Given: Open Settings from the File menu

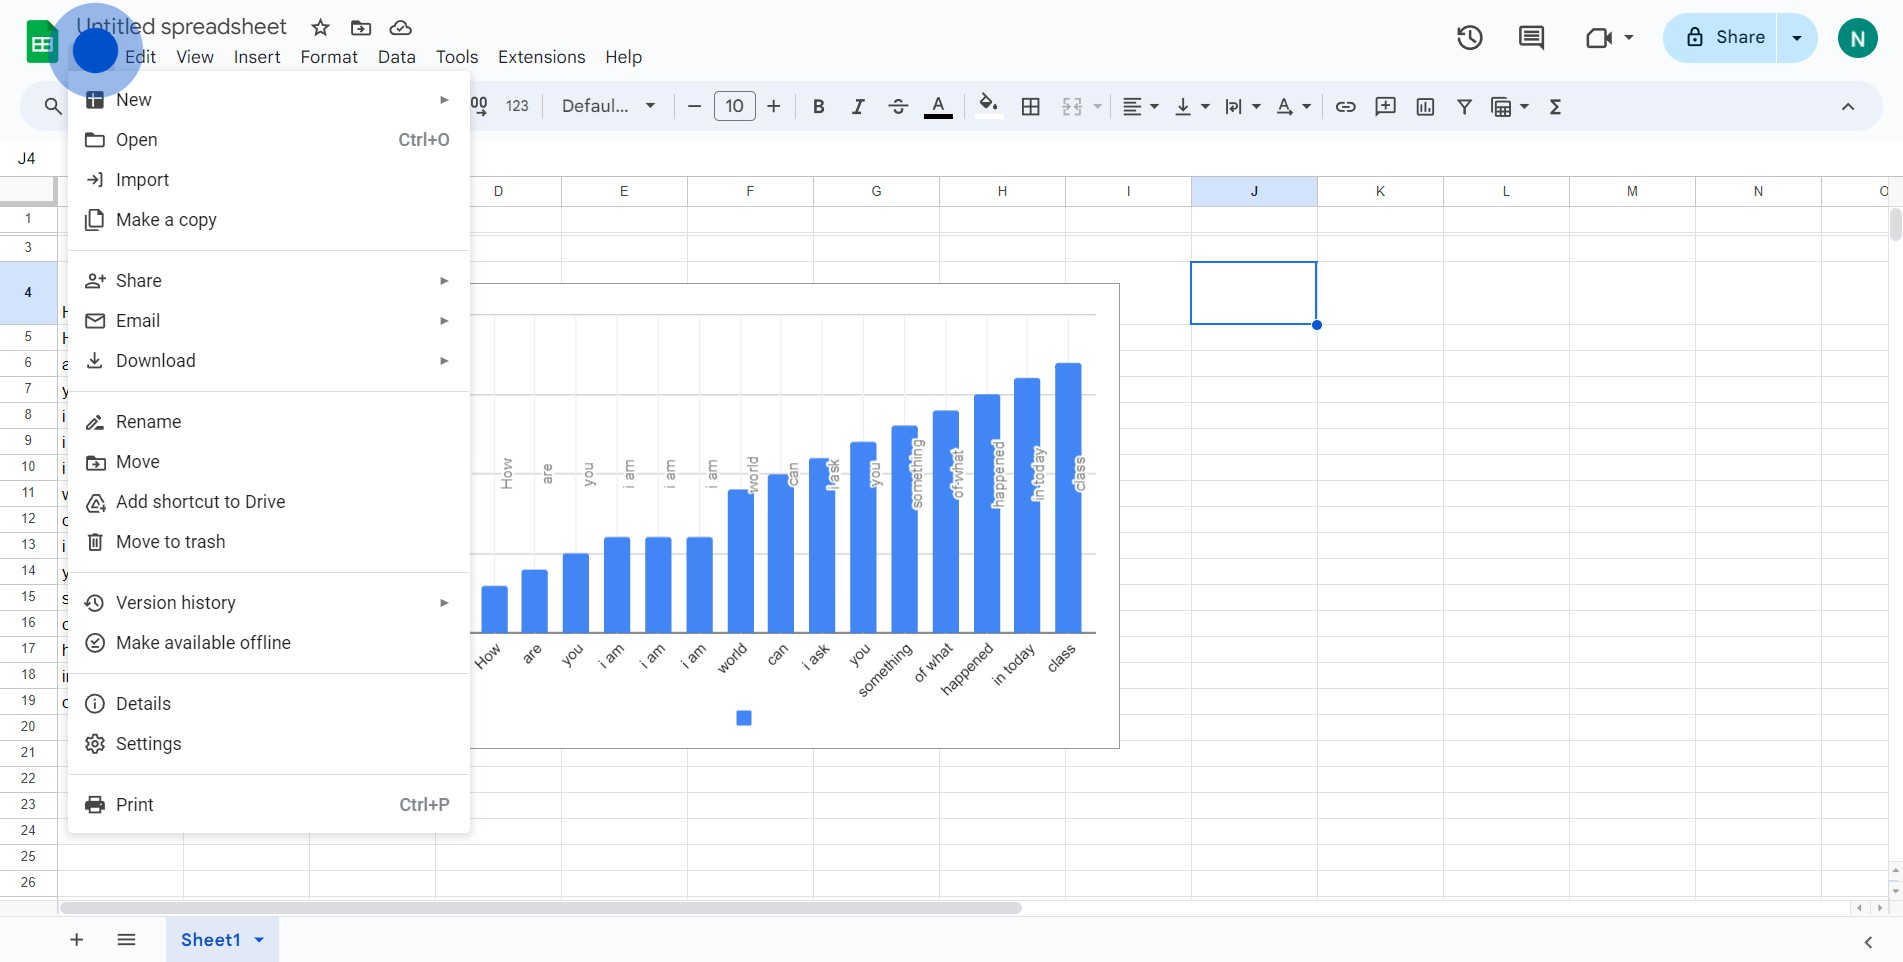Looking at the screenshot, I should click(x=269, y=744).
